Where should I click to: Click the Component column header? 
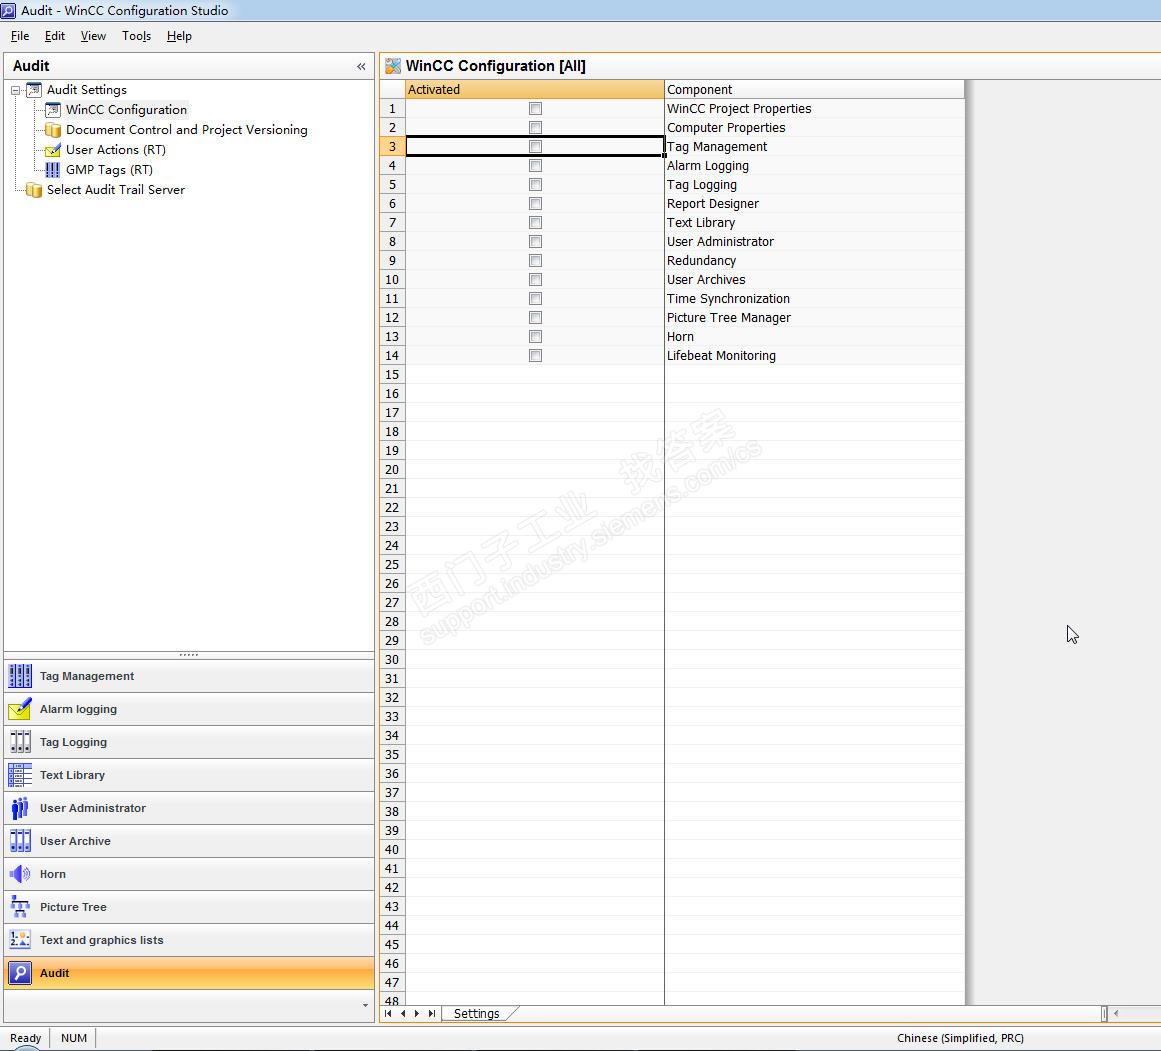point(814,89)
